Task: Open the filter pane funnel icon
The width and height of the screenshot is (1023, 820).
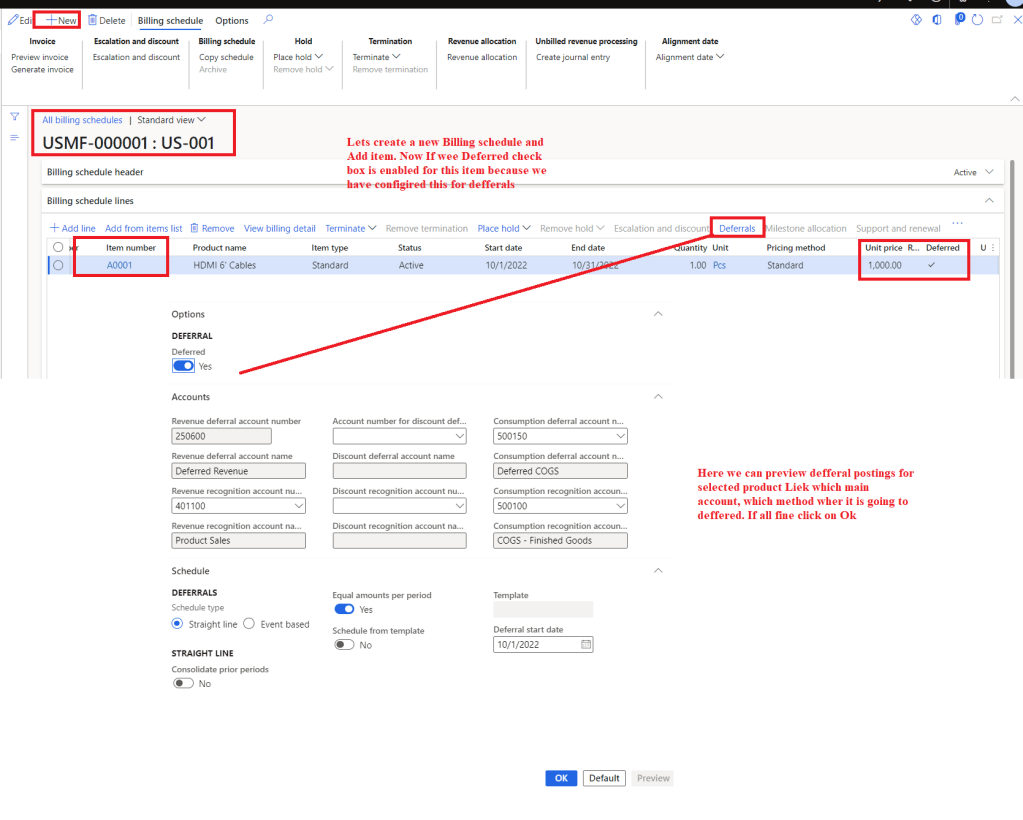Action: tap(14, 117)
